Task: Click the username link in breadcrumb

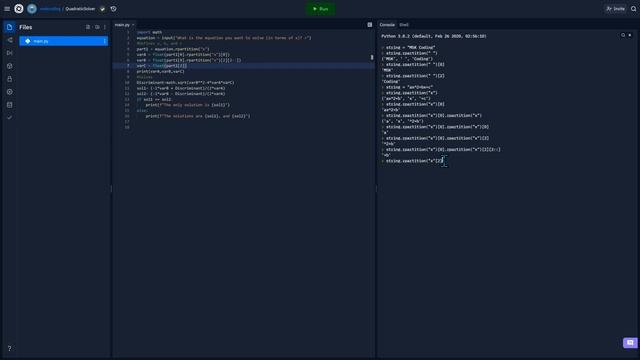Action: (50, 9)
